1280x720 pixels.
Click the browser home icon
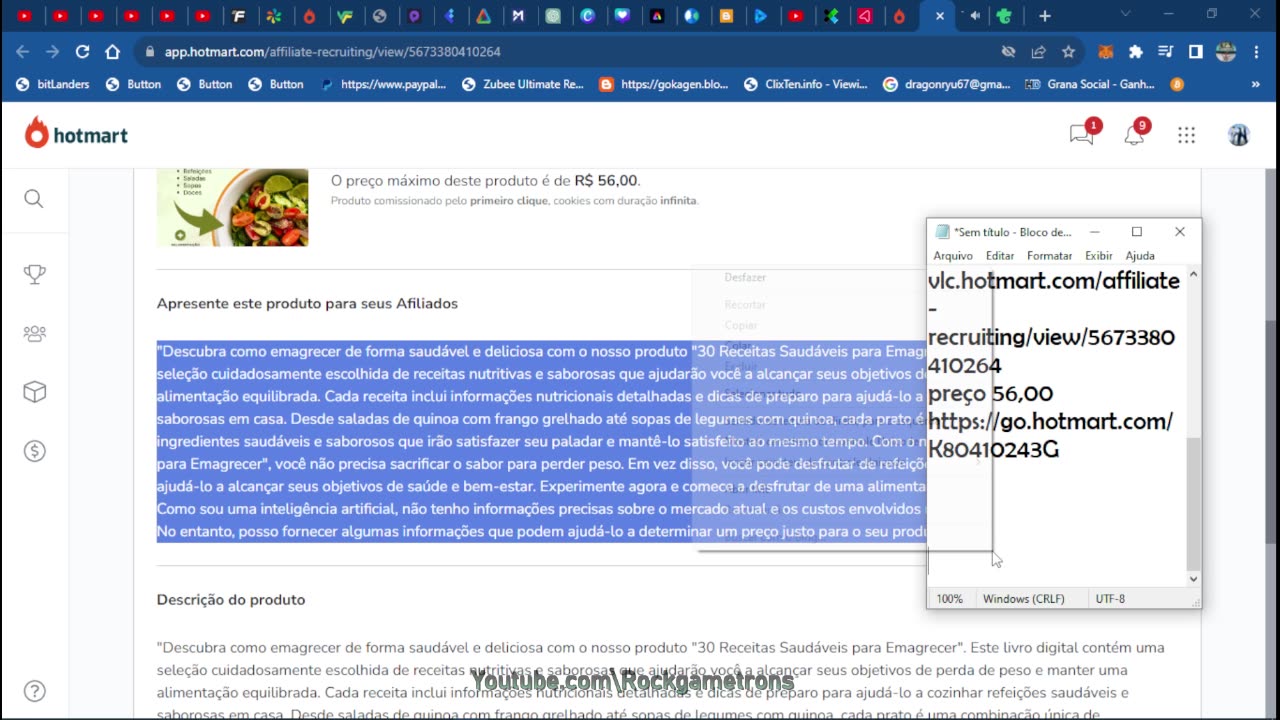tap(113, 51)
